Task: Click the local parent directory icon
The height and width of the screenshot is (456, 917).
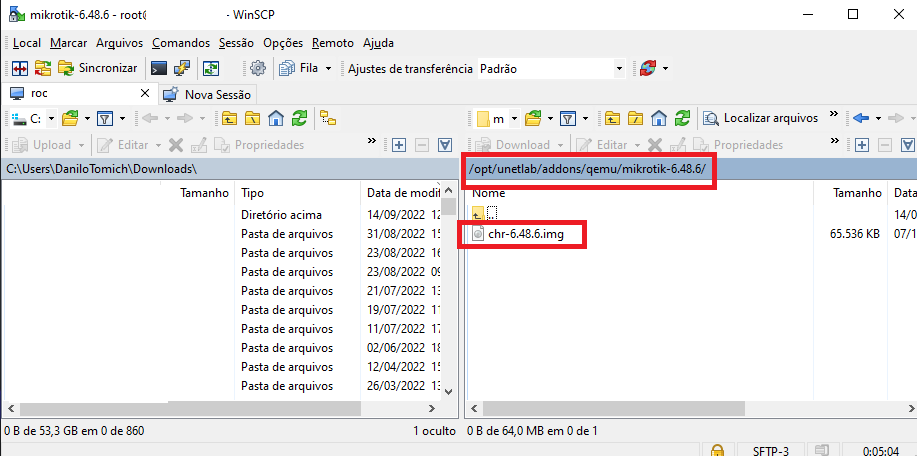Action: tap(229, 119)
